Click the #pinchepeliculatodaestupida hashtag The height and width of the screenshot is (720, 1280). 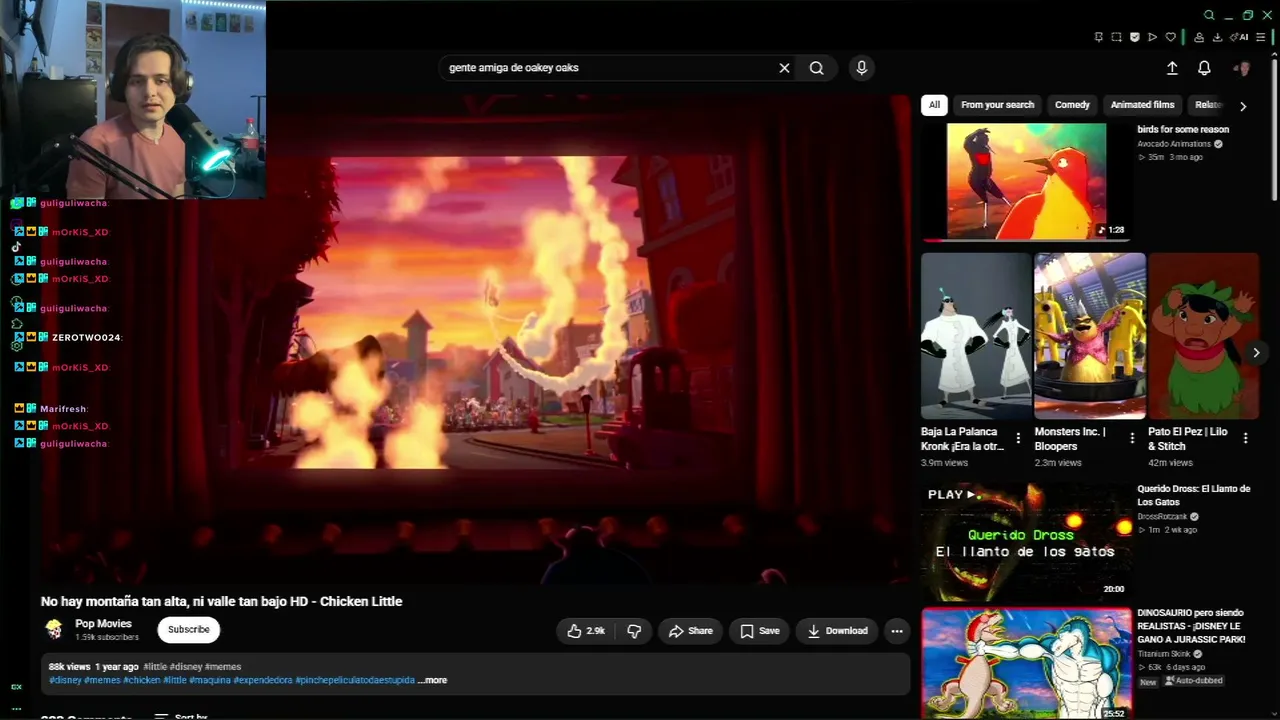coord(355,680)
